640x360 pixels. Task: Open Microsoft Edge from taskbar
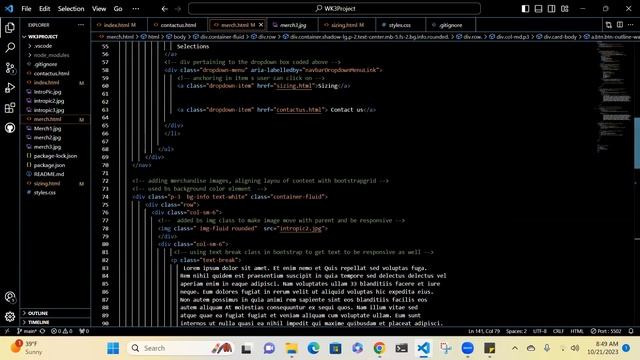coord(313,348)
